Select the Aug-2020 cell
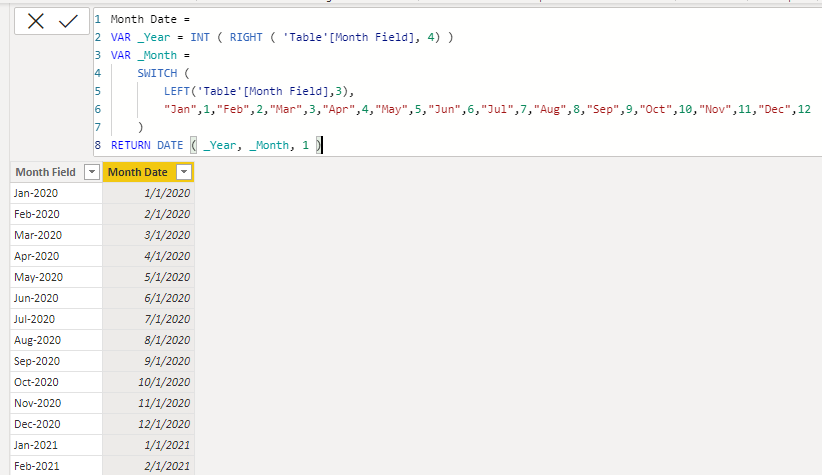This screenshot has width=822, height=475. 56,340
